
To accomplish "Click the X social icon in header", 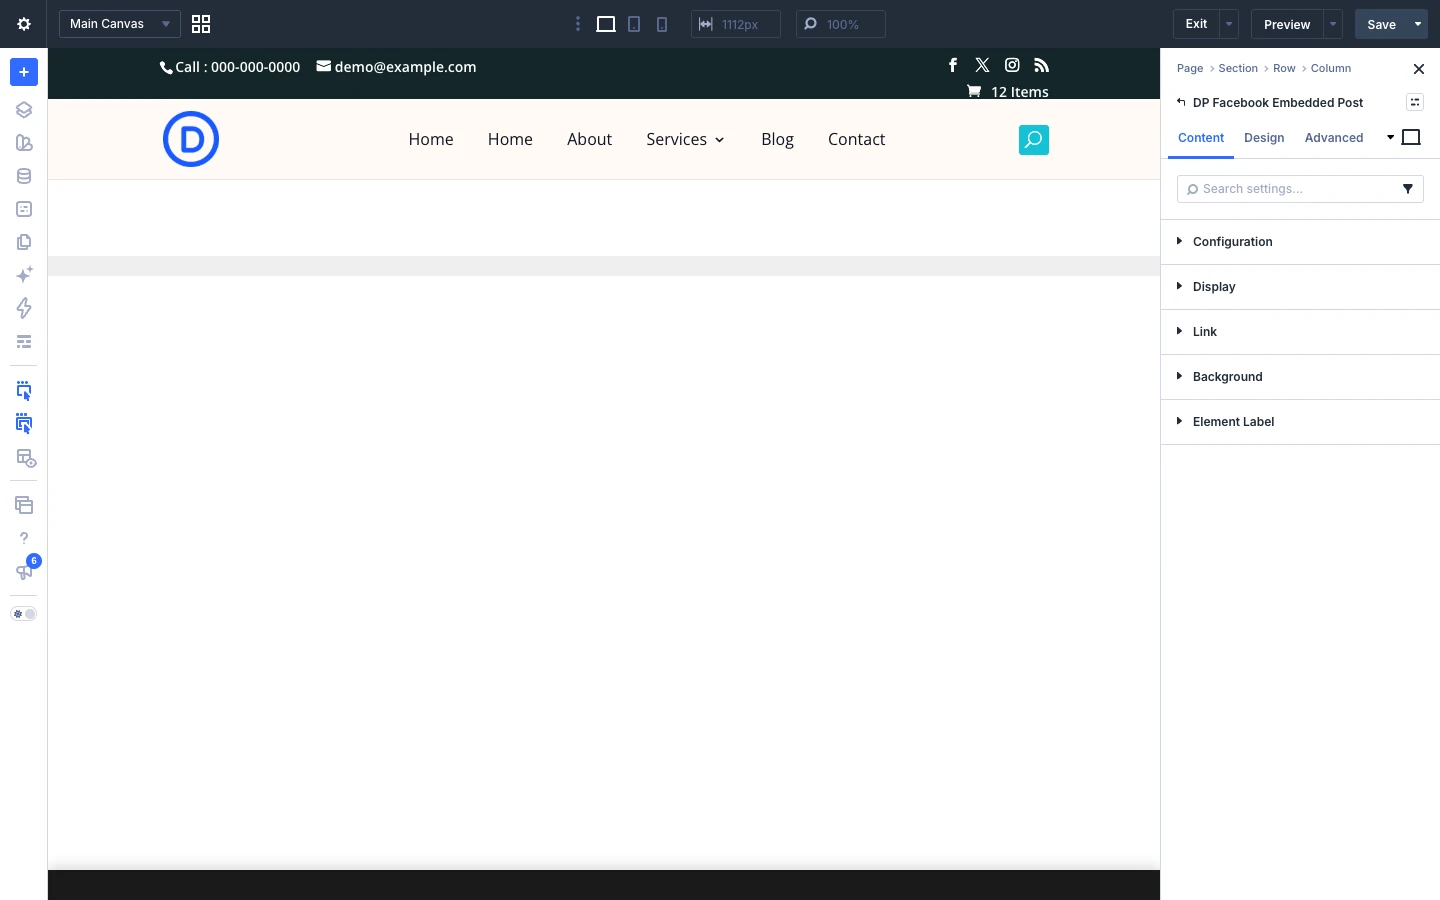I will point(982,65).
